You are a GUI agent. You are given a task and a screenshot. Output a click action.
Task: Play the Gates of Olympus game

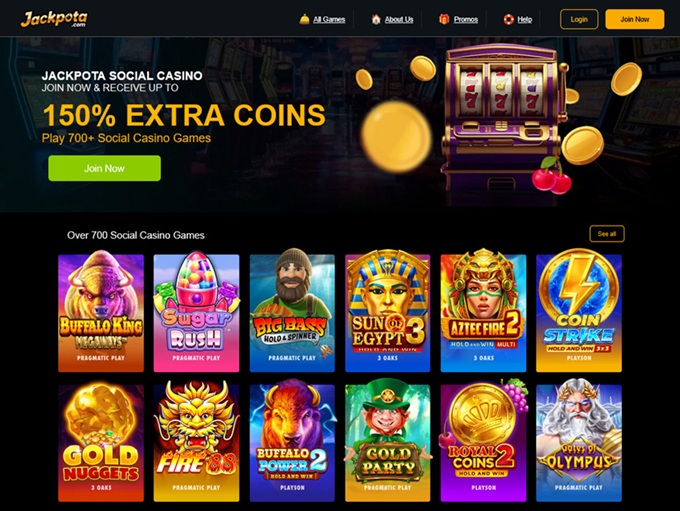(x=579, y=441)
